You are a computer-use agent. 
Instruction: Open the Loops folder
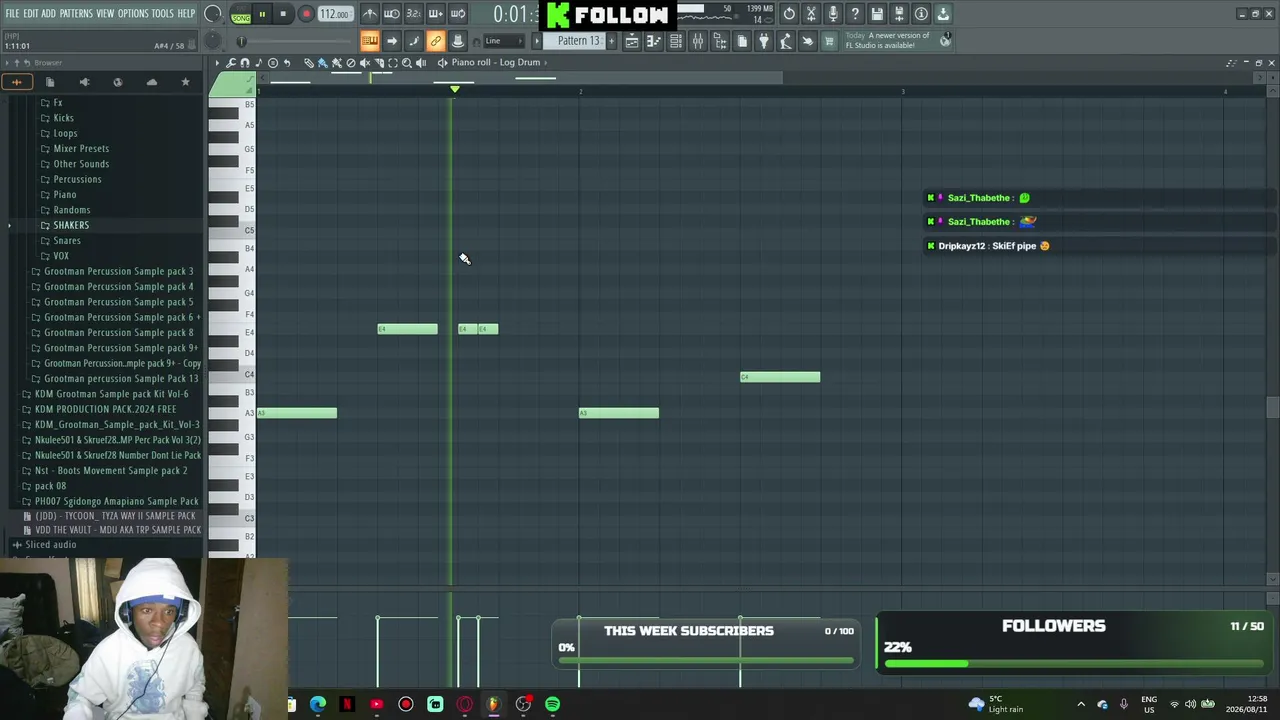[65, 133]
